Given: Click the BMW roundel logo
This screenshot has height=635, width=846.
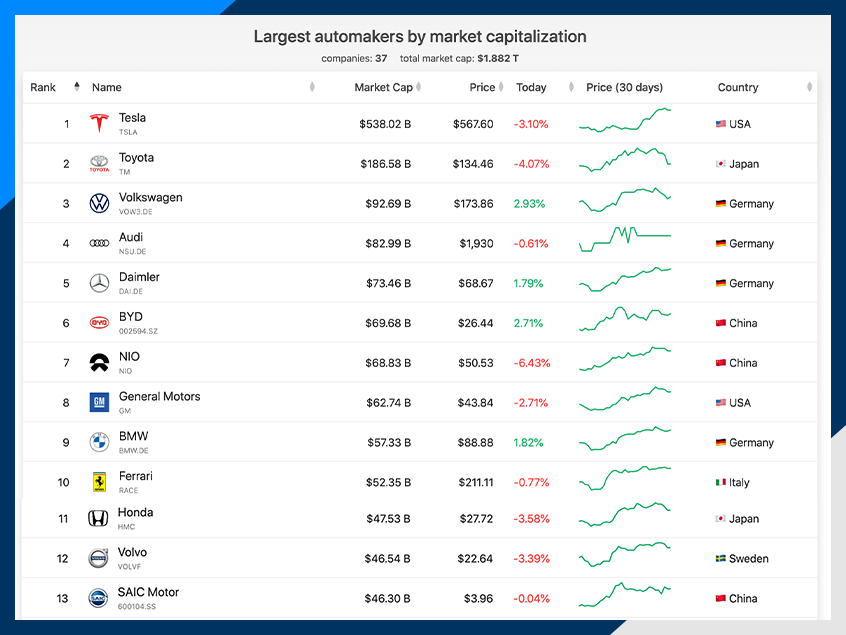Looking at the screenshot, I should pos(99,442).
